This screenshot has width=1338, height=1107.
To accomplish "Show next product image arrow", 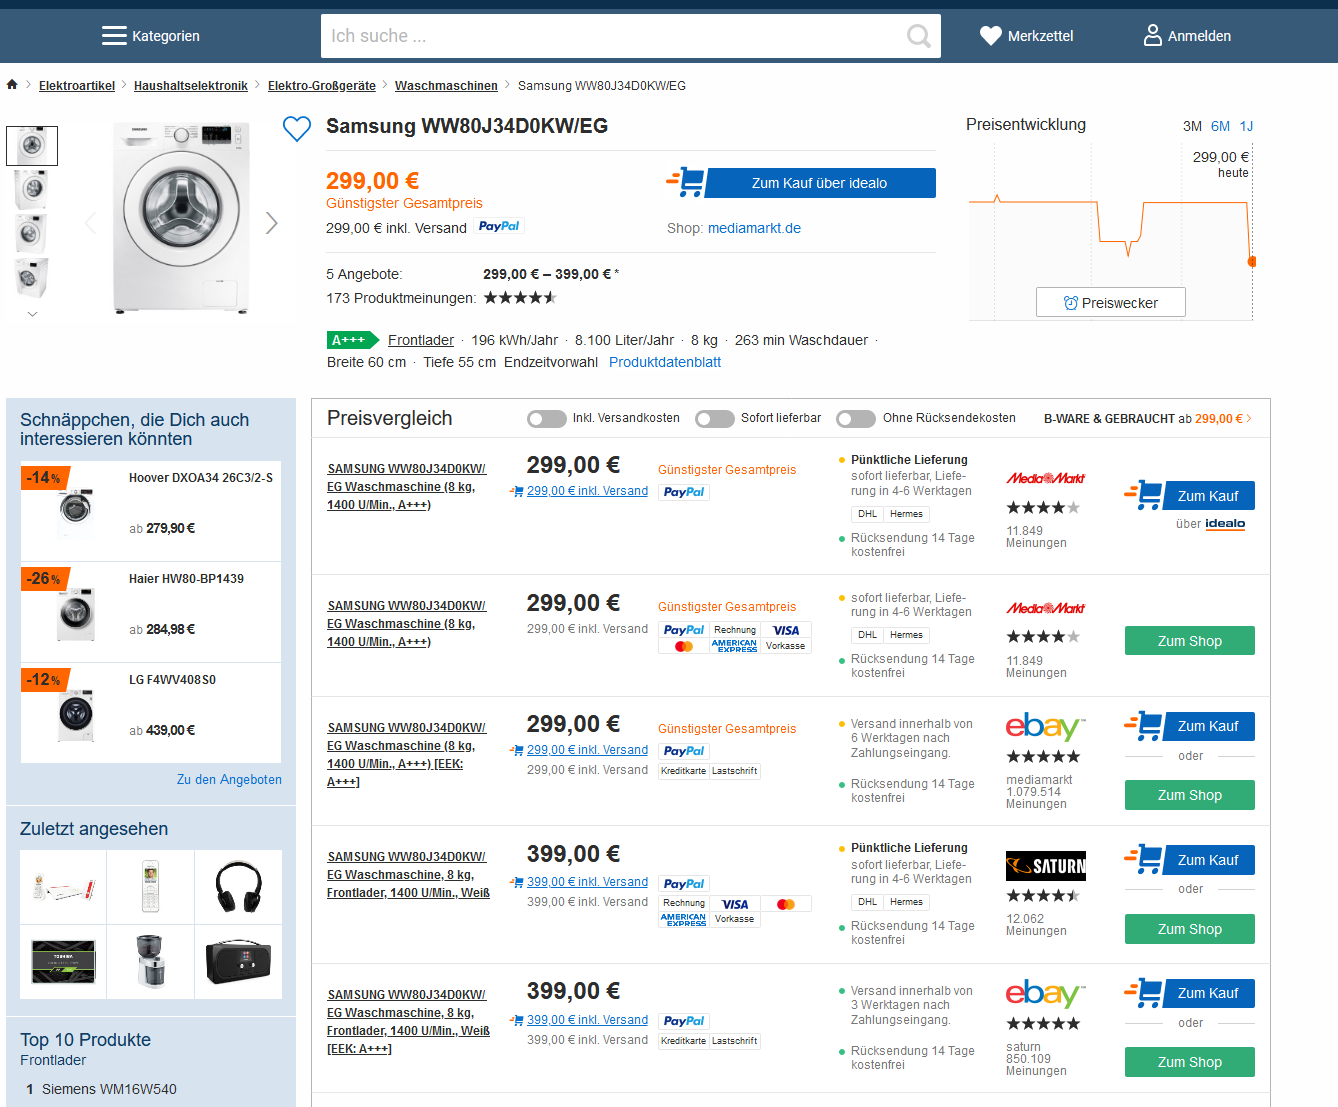I will click(271, 223).
